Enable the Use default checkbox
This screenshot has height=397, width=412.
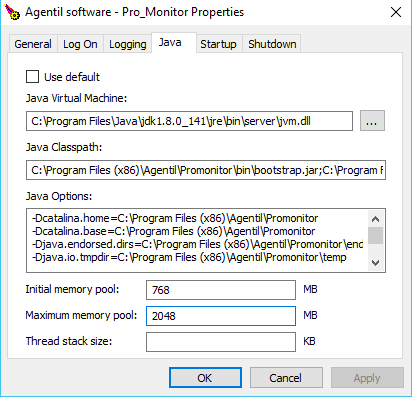coord(32,77)
